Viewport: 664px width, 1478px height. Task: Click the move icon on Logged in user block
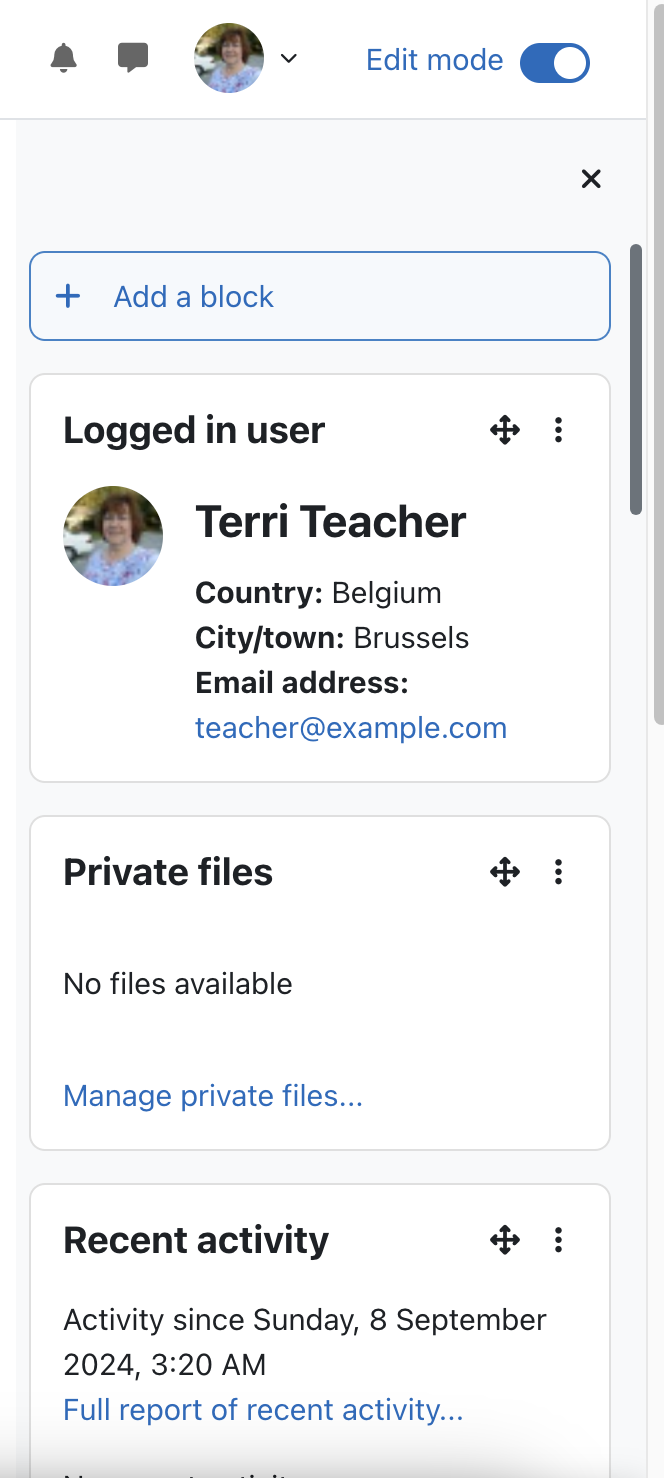(x=505, y=431)
